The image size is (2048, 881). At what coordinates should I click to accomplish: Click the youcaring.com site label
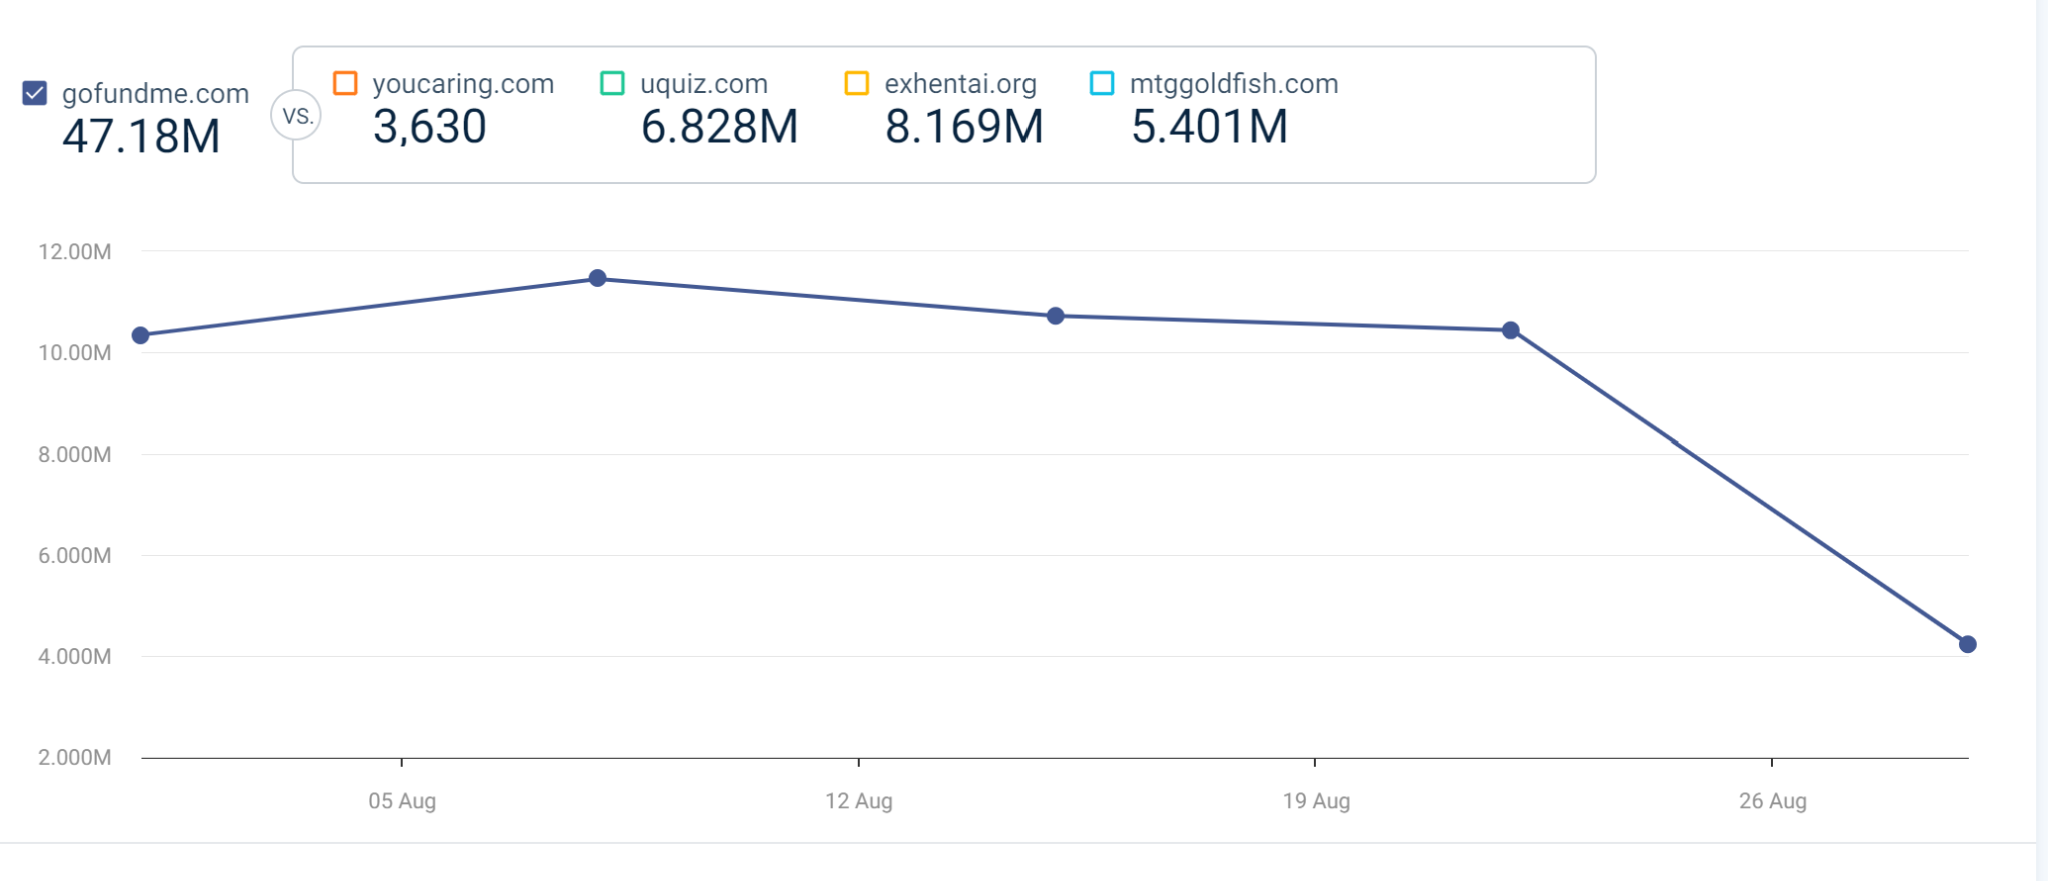click(x=463, y=84)
